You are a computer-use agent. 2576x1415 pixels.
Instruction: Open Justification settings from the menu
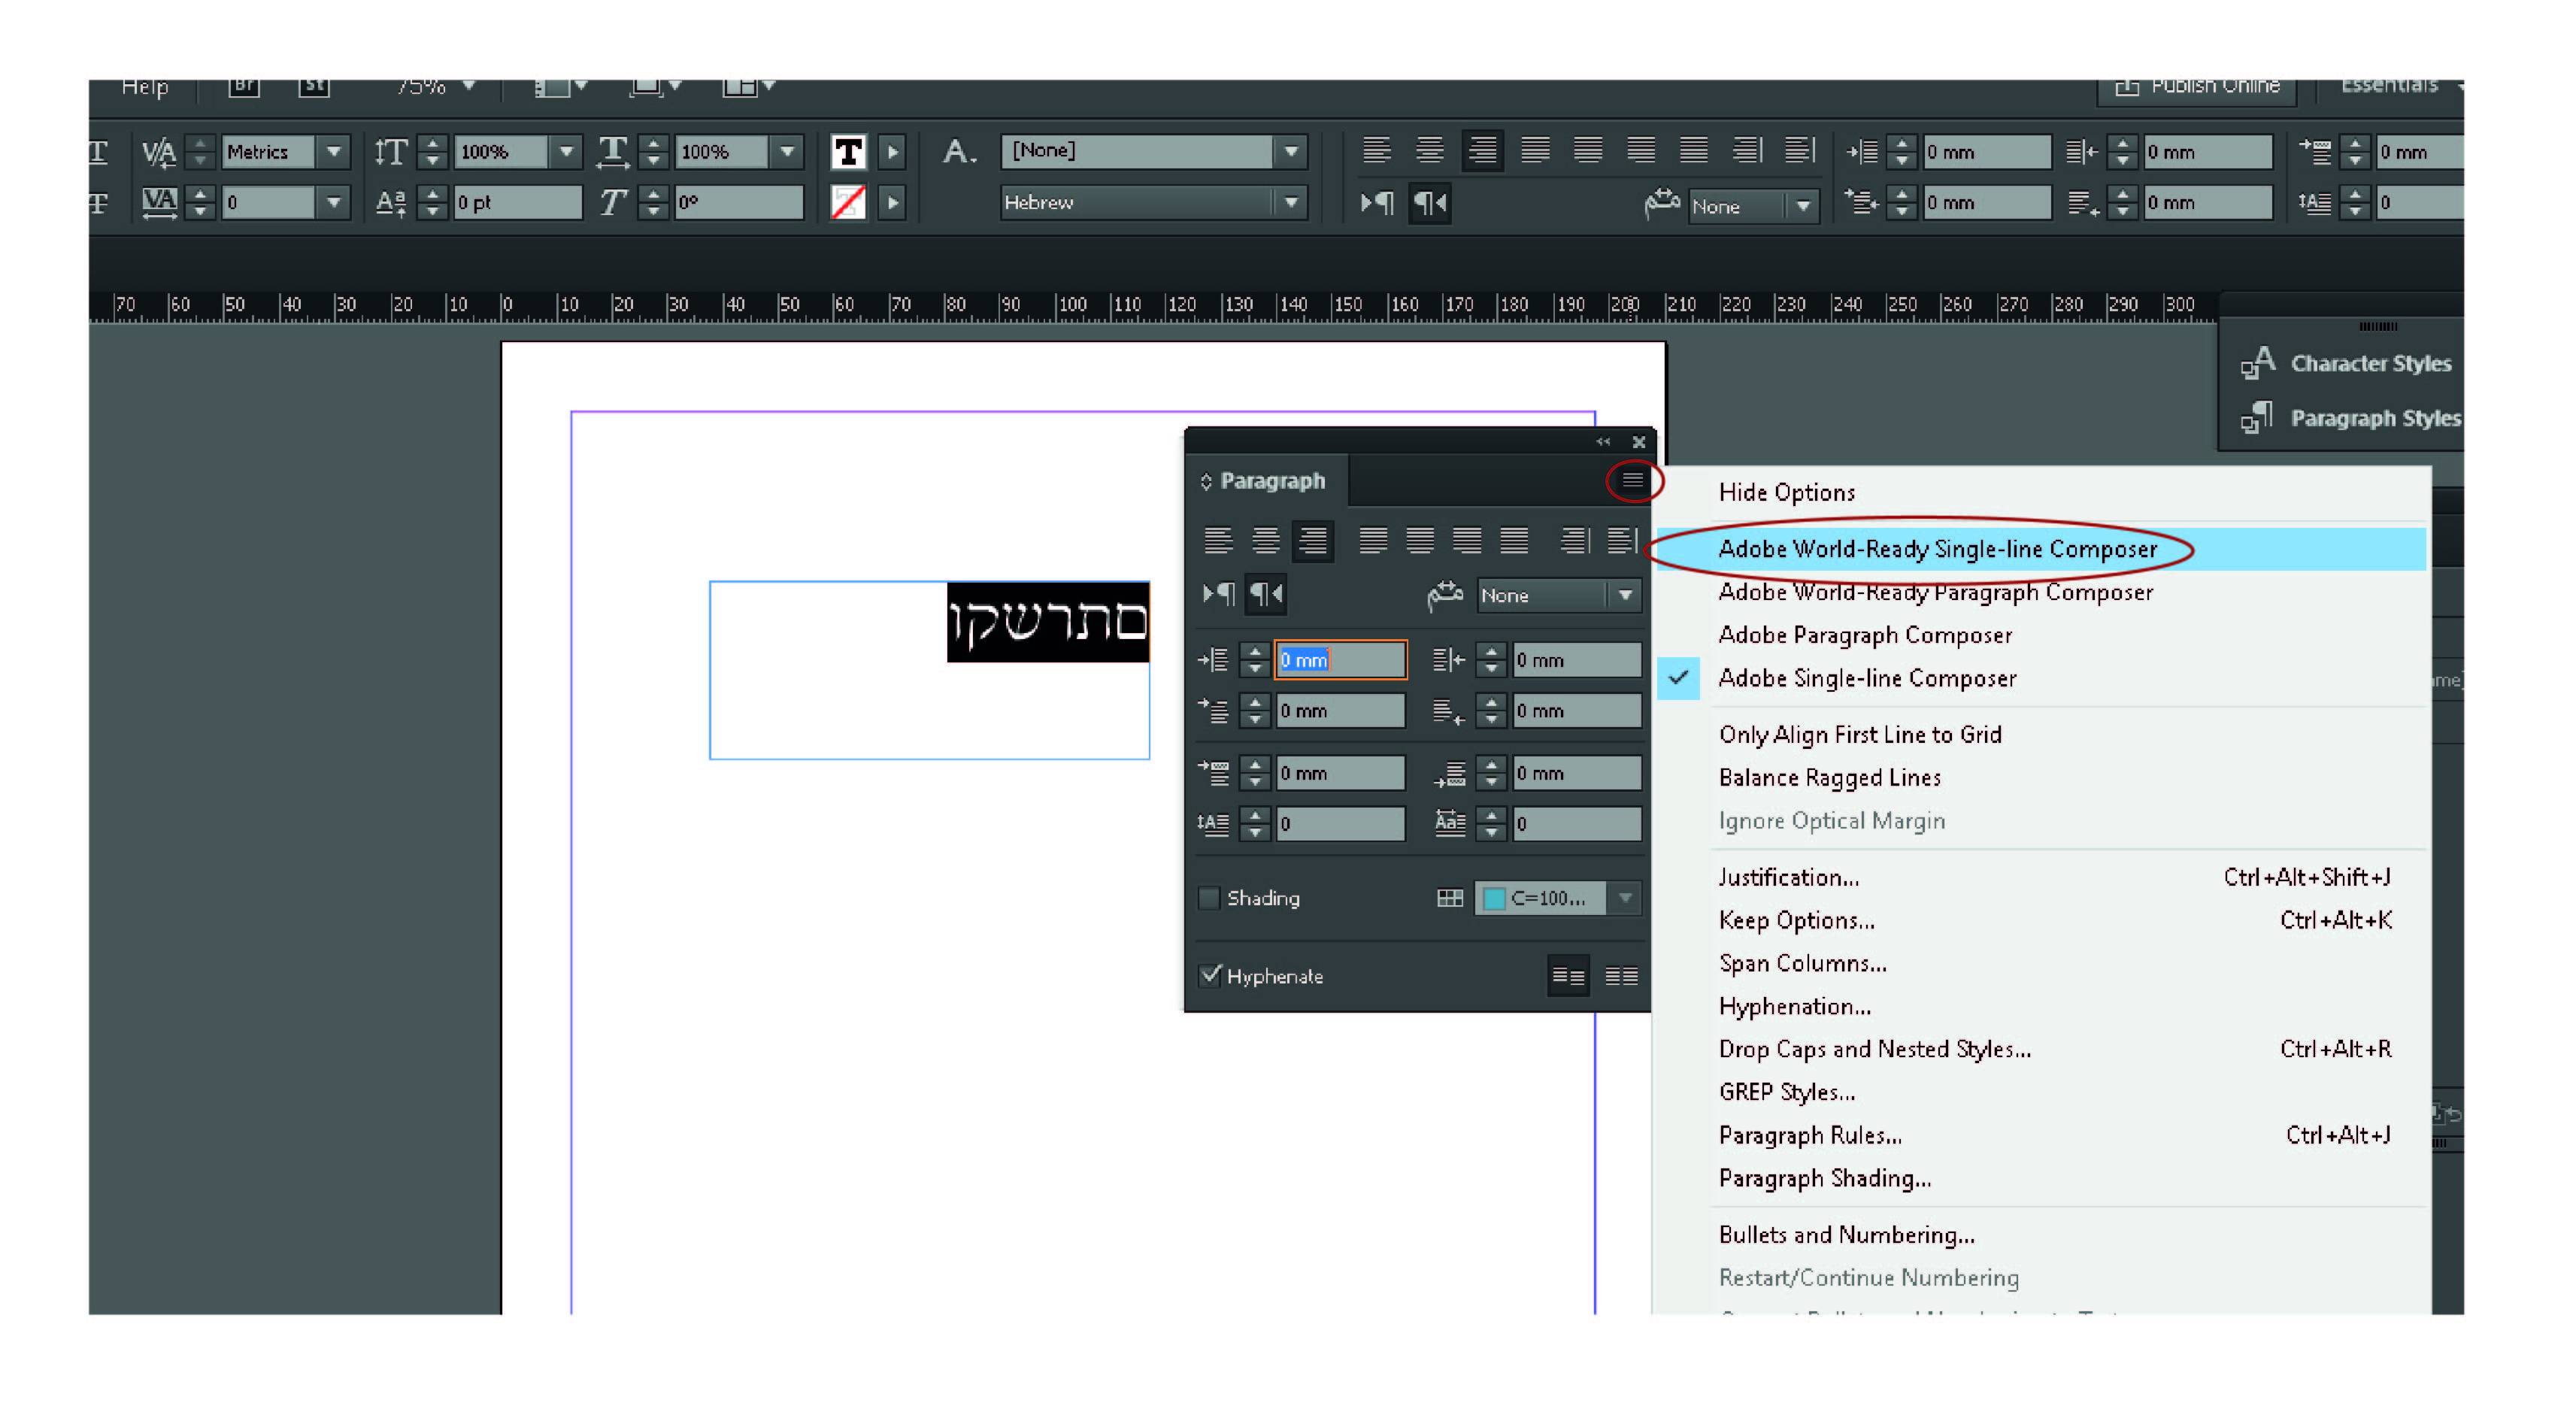pyautogui.click(x=1788, y=877)
